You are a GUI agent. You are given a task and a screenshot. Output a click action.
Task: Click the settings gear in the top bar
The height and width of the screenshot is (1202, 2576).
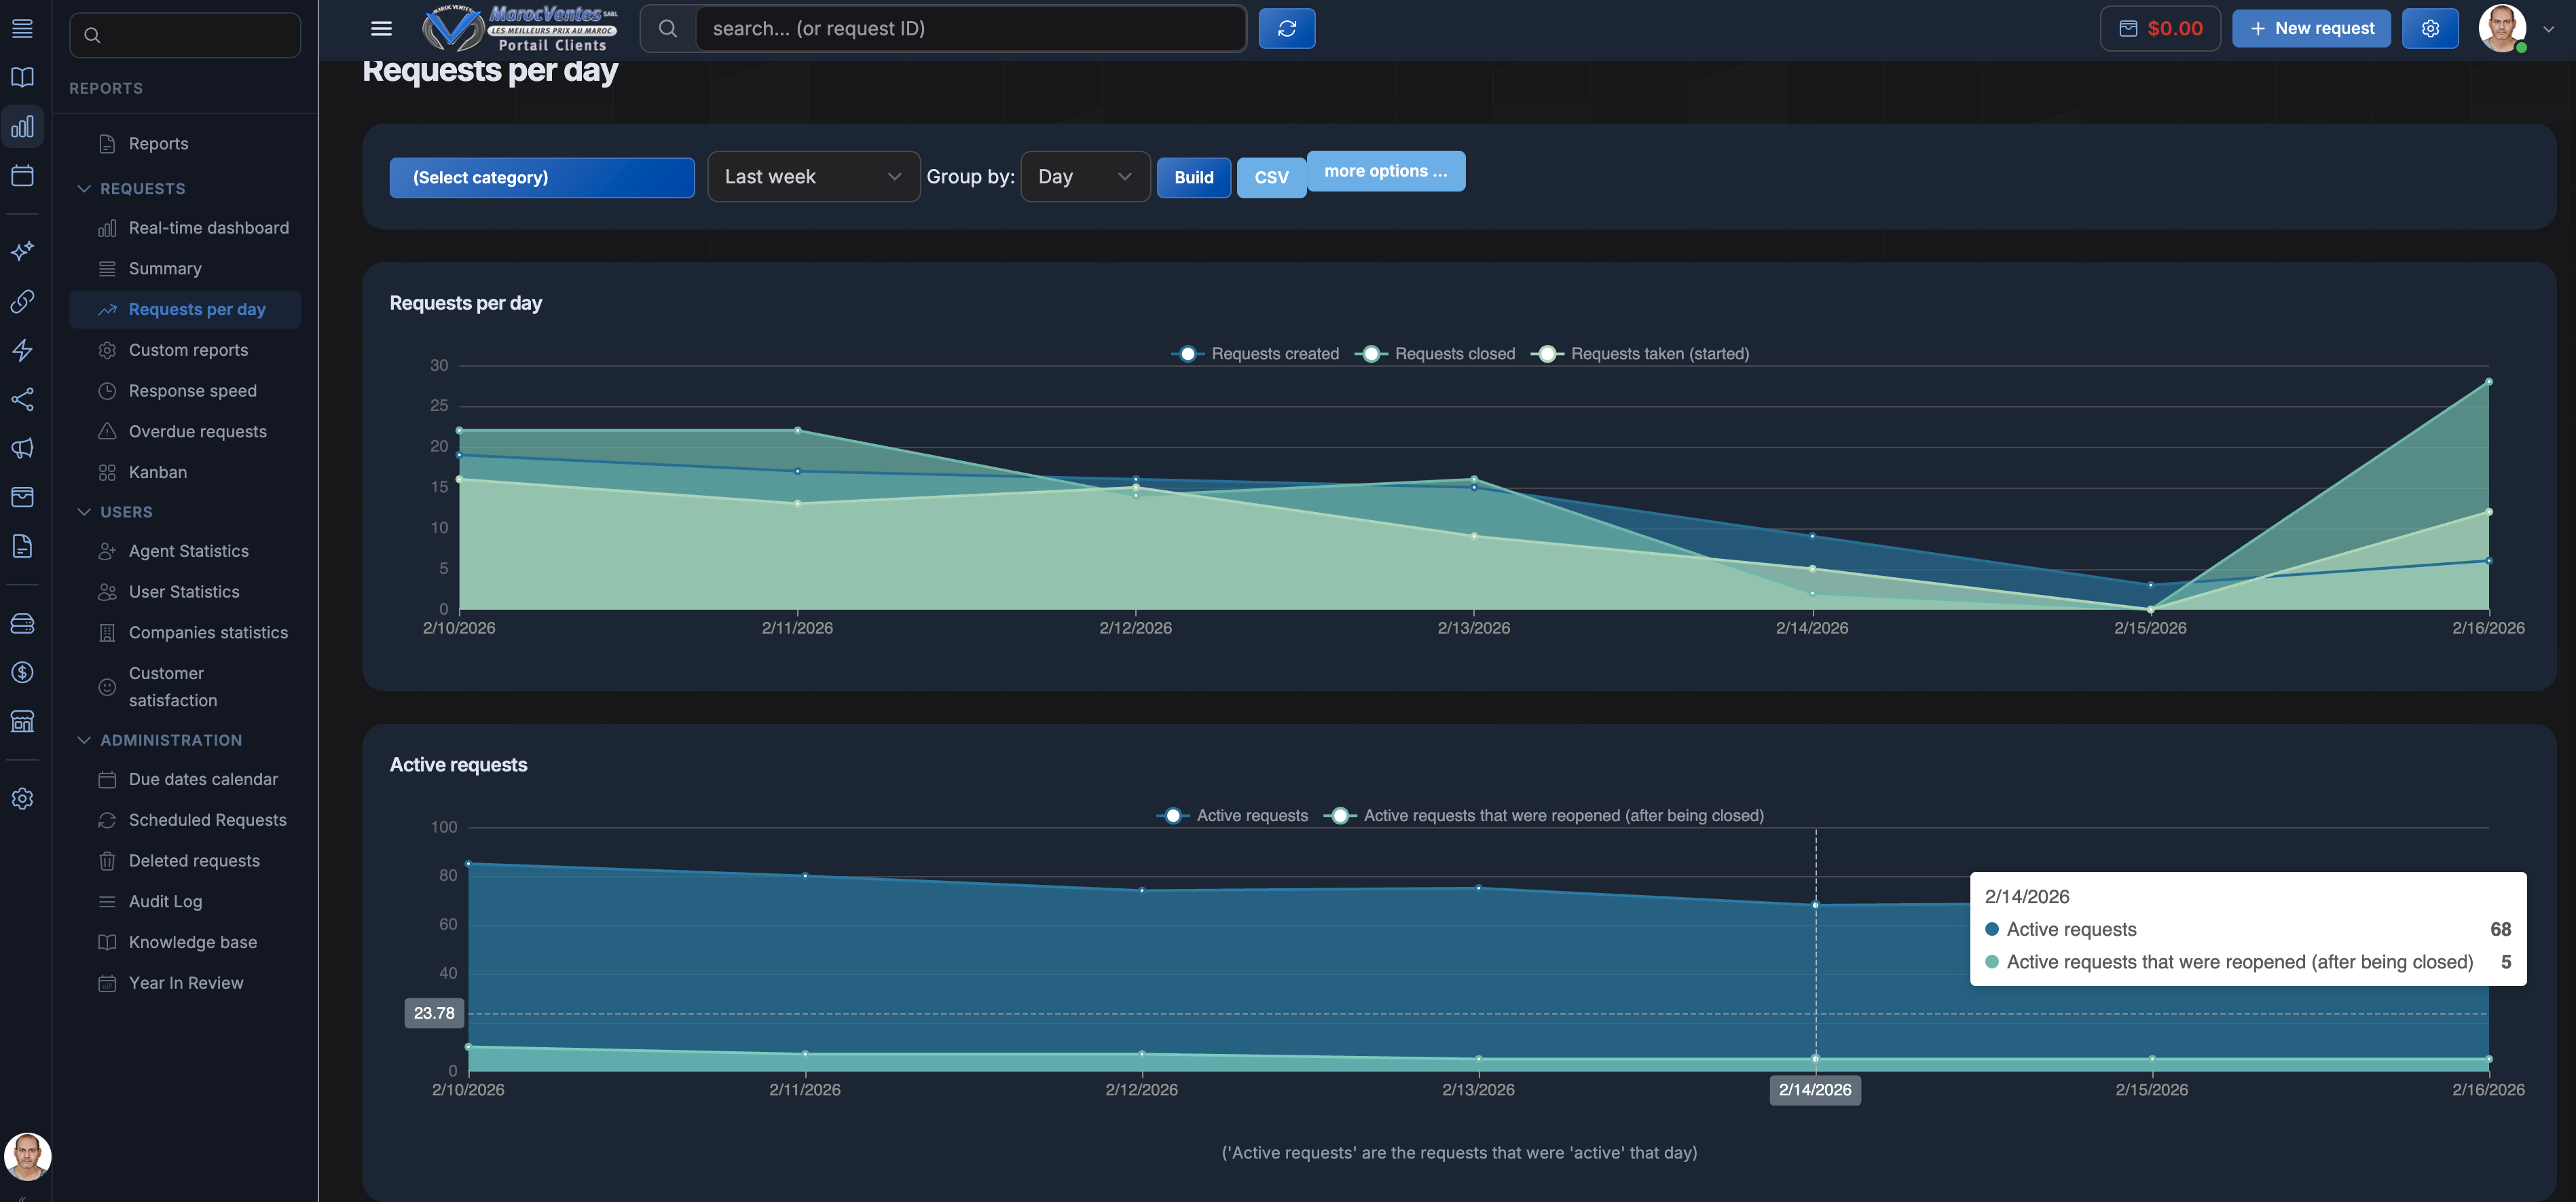(2431, 28)
